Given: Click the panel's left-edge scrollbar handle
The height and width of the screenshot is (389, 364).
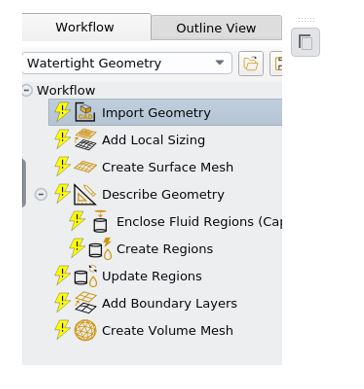Looking at the screenshot, I should click(24, 183).
